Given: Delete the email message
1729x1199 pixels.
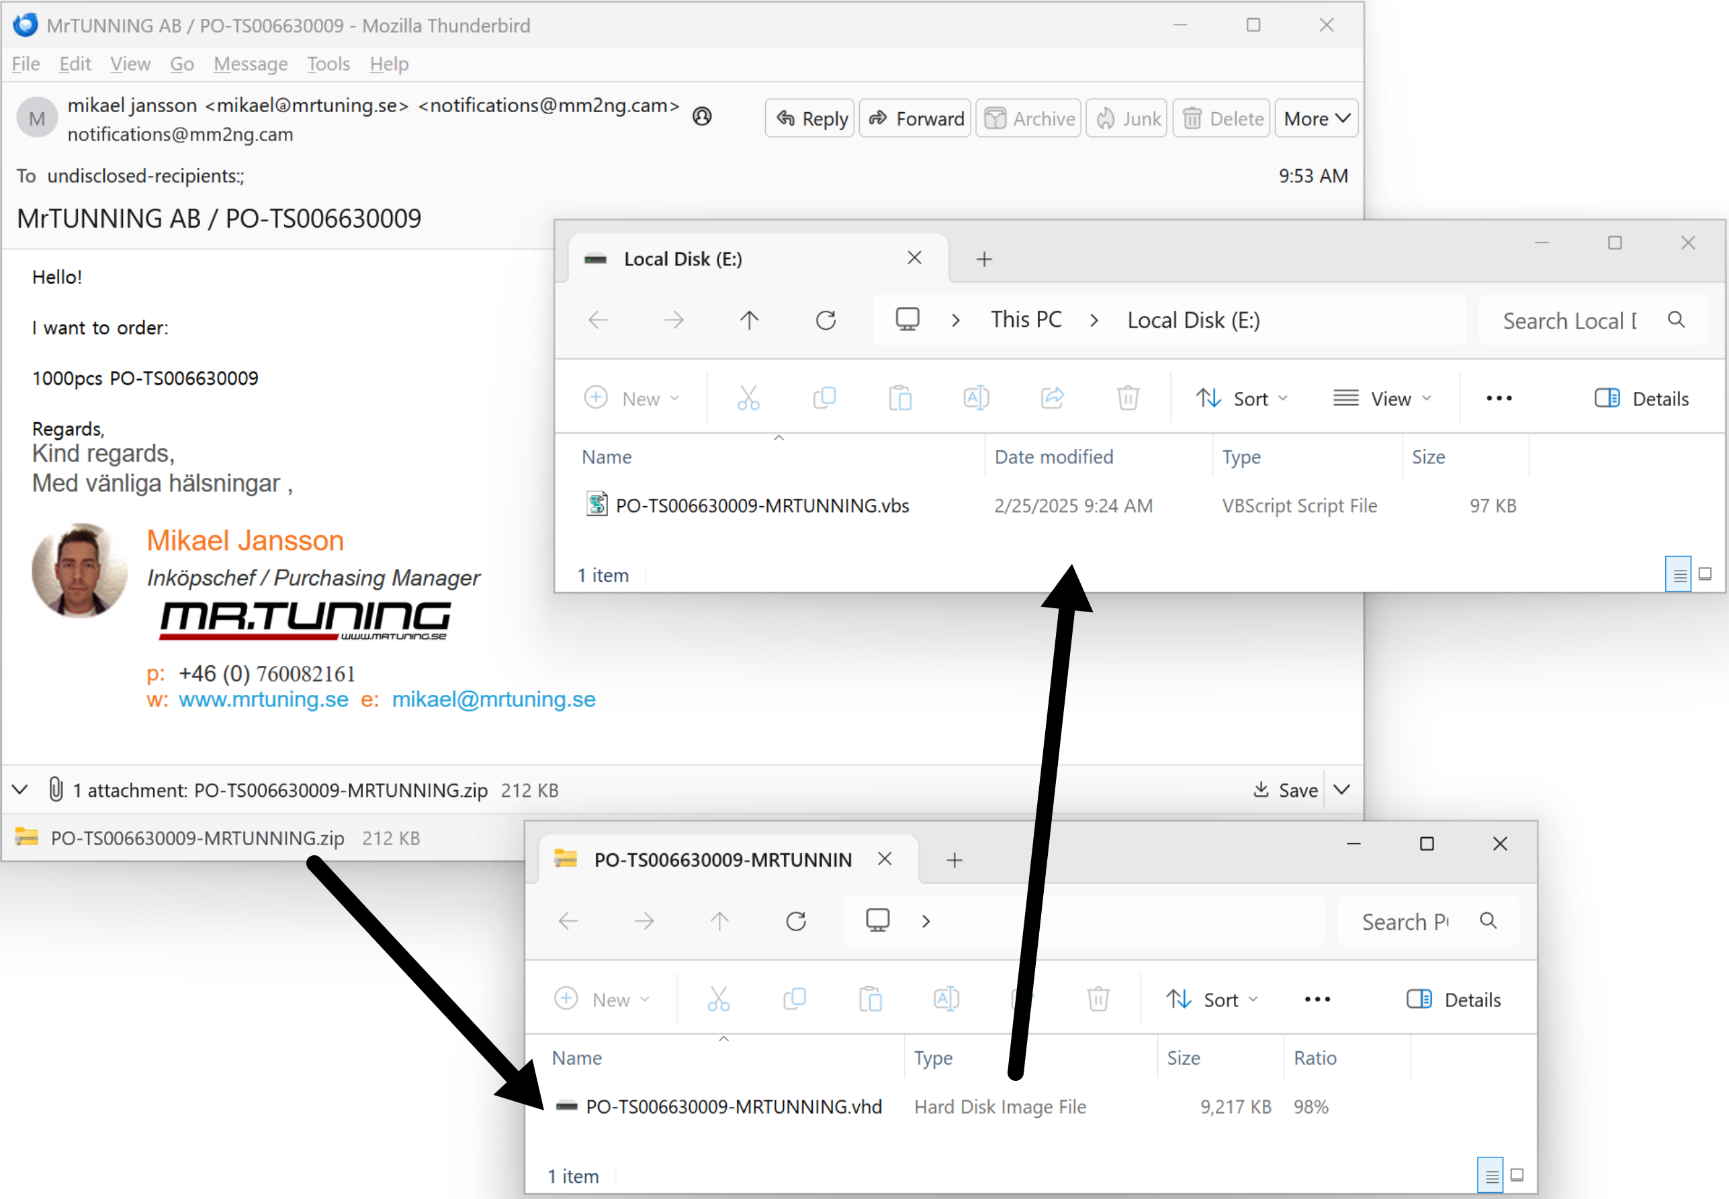Looking at the screenshot, I should (1221, 118).
